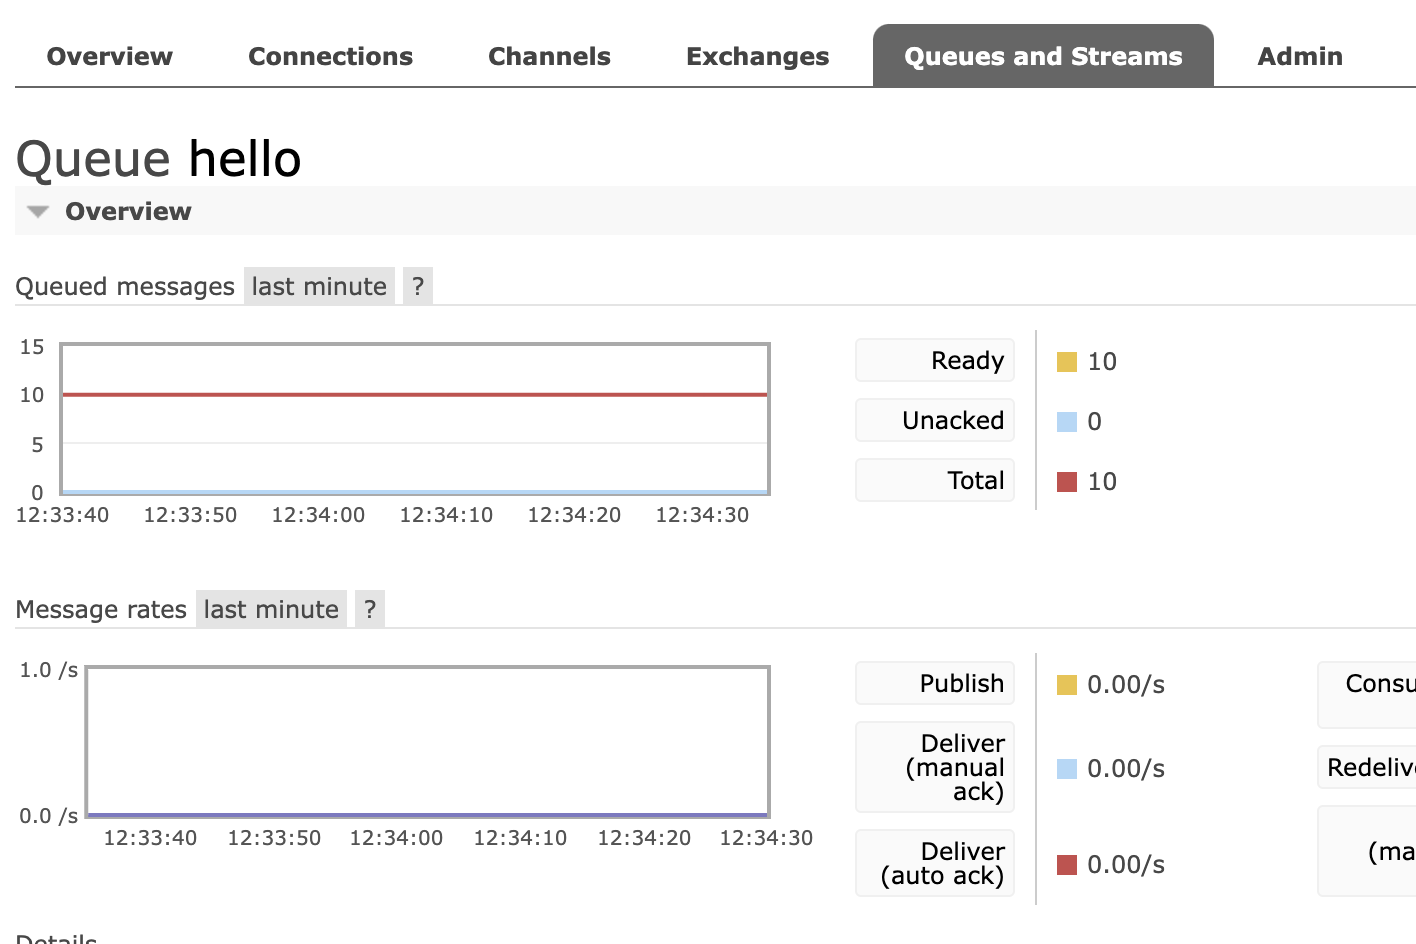Click the blue Unacked color swatch
Screen dimensions: 1416x944
(1067, 422)
